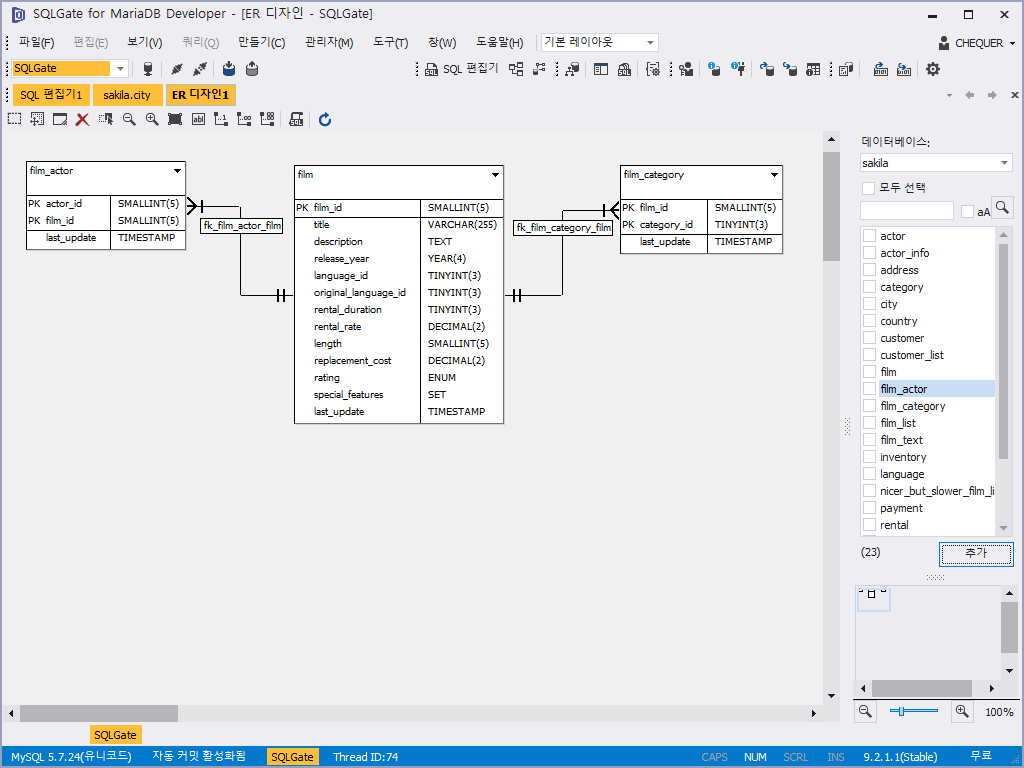Open the SQLGate connection dropdown
The image size is (1024, 768).
[120, 68]
